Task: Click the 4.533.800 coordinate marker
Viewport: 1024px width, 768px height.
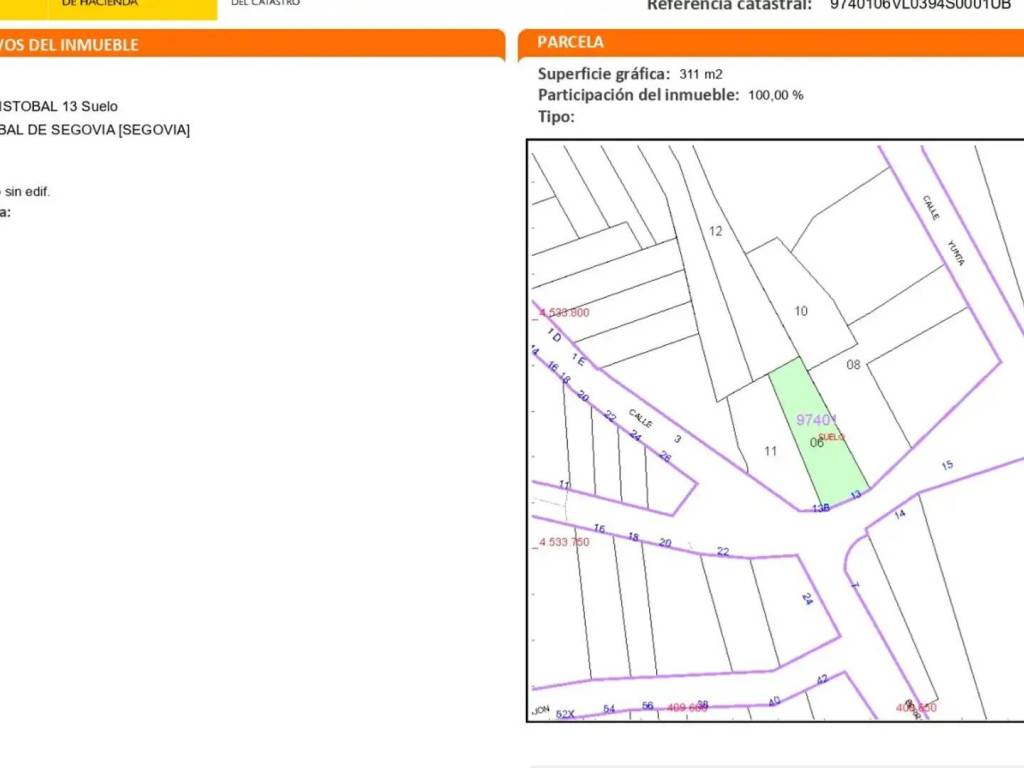Action: point(564,313)
